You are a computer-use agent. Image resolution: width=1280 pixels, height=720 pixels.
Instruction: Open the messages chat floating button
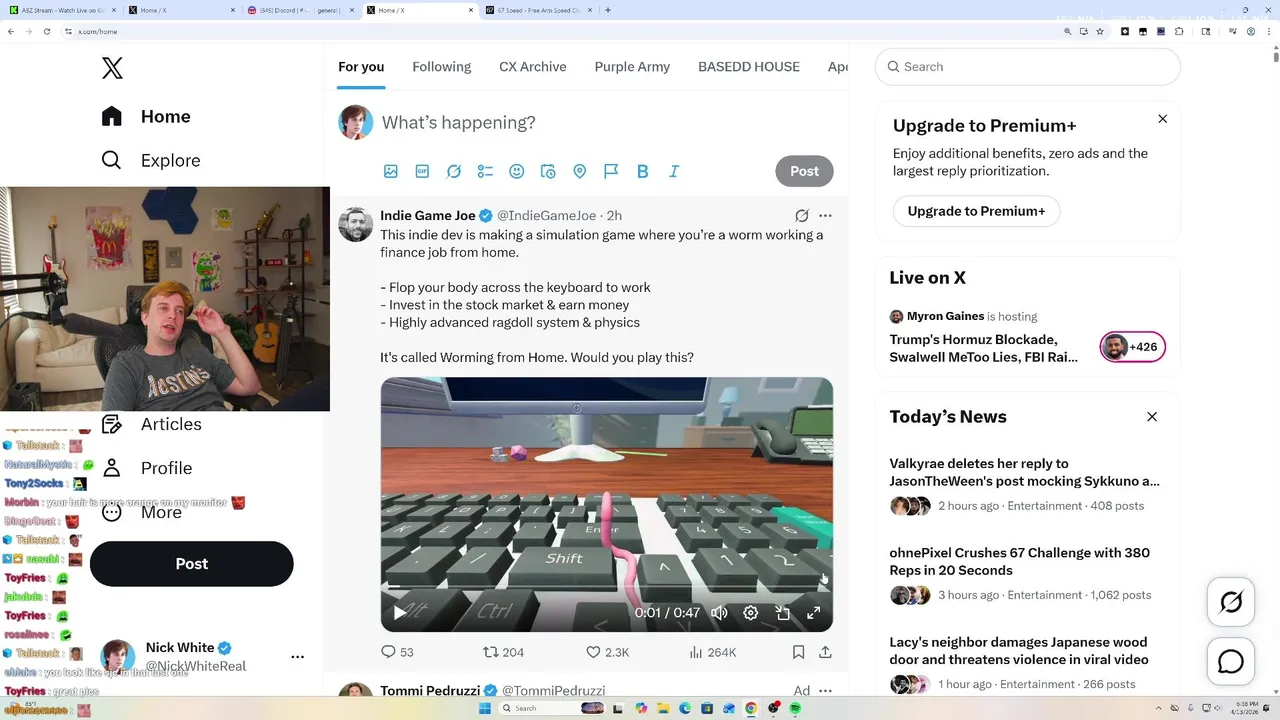click(1231, 662)
